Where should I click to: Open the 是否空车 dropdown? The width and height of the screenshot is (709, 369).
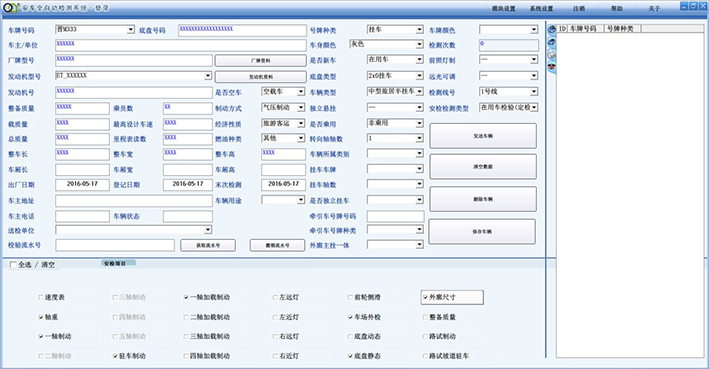pyautogui.click(x=301, y=92)
